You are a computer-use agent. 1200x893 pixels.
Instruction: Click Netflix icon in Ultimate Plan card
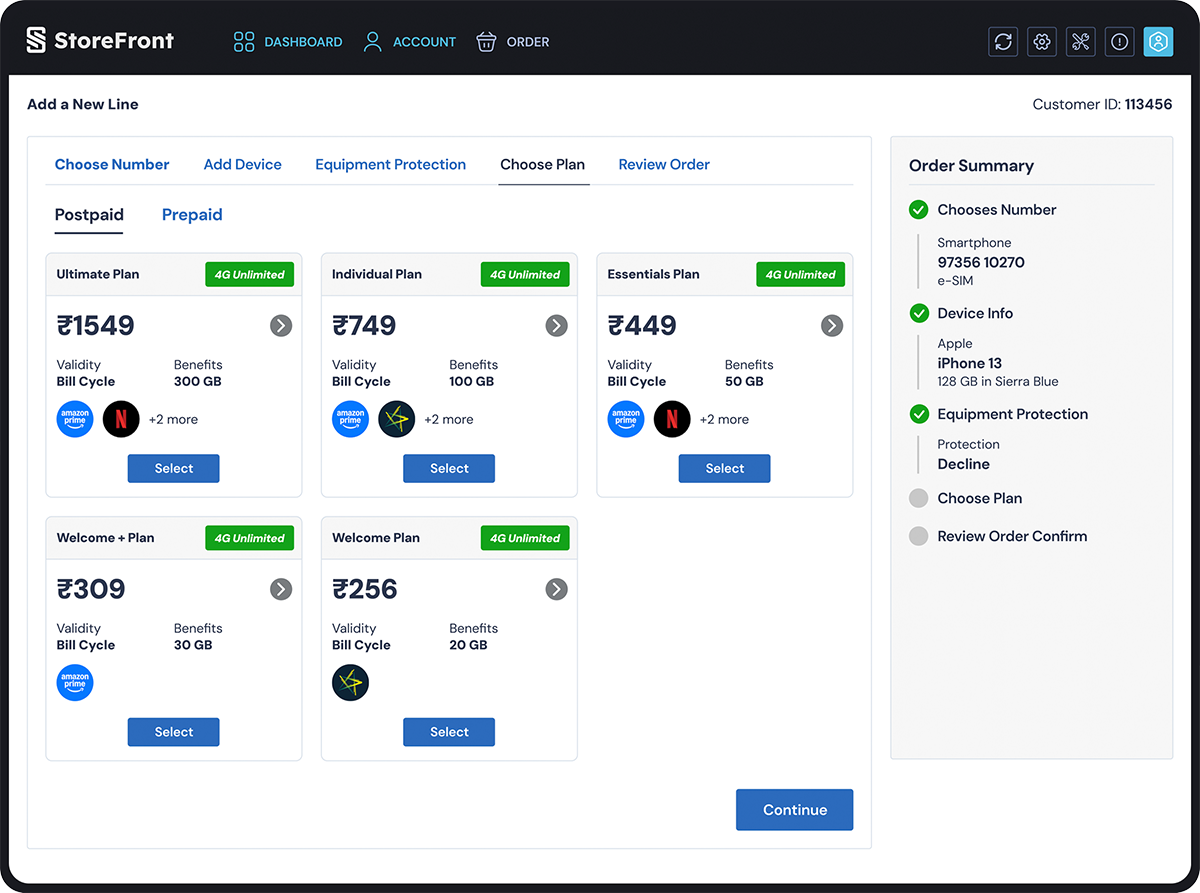[x=121, y=420]
